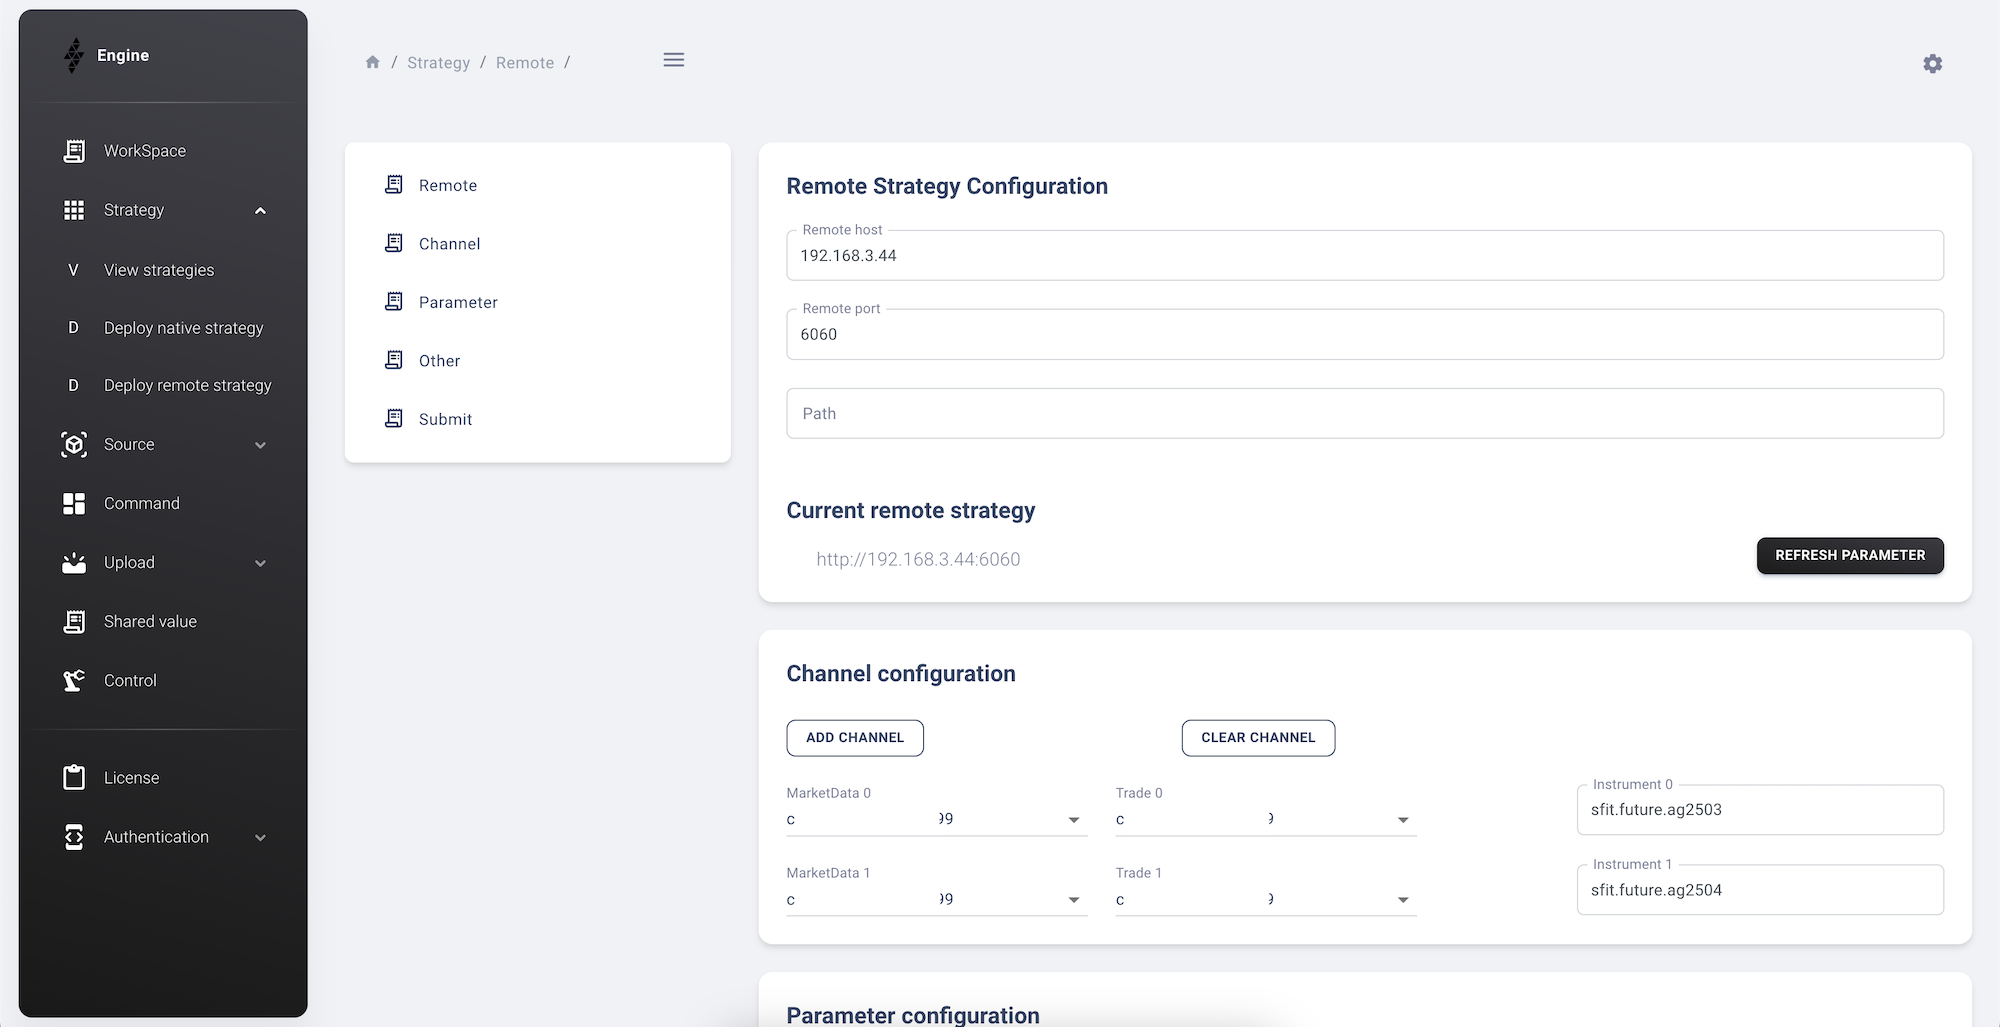Click the Control robot arm icon
The image size is (2000, 1027).
tap(74, 681)
